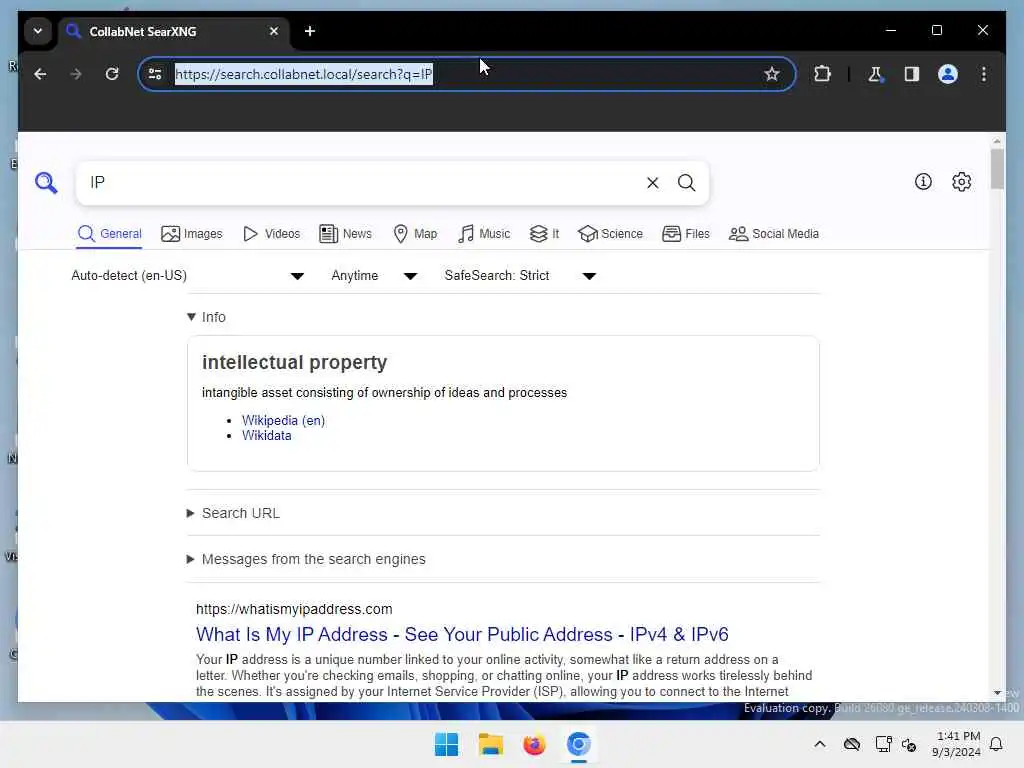Bookmark this page with the star icon
Viewport: 1024px width, 768px height.
pos(772,74)
